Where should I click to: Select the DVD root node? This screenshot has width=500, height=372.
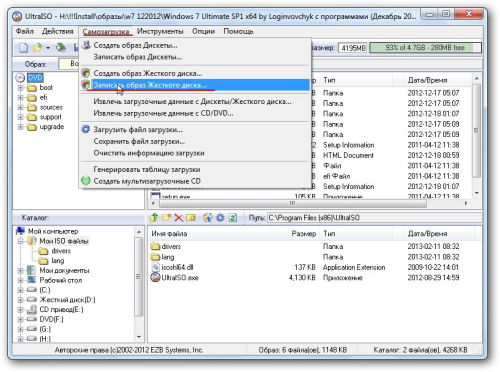[x=35, y=78]
